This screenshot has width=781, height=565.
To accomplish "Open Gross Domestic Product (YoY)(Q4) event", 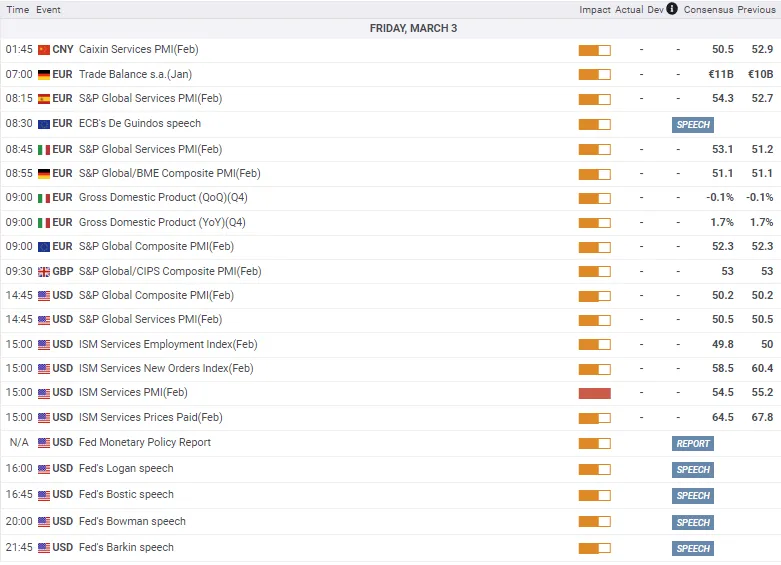I will (162, 222).
